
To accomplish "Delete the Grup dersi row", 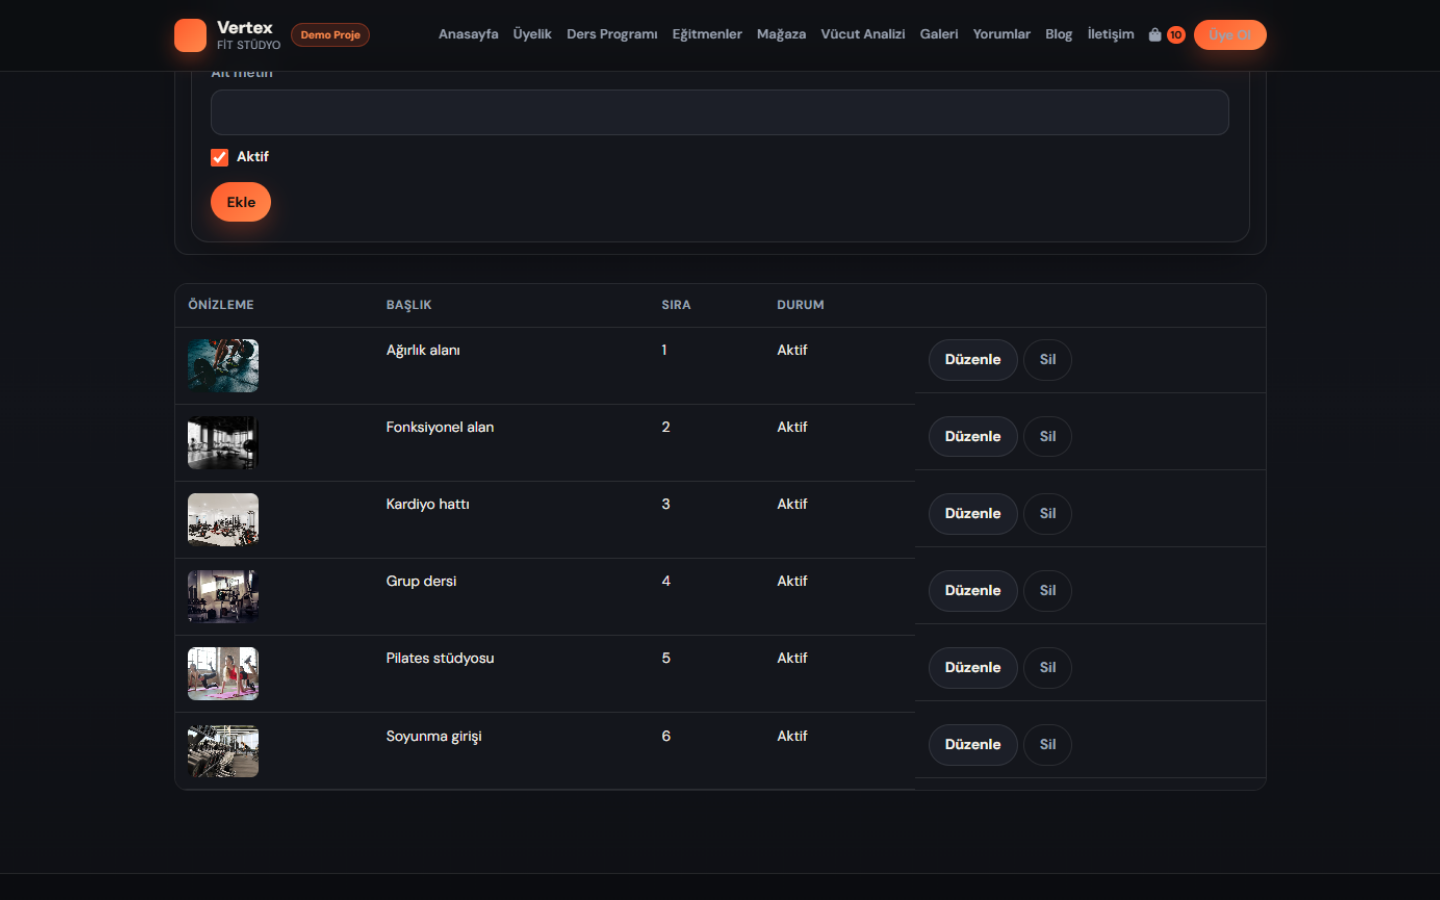I will point(1048,591).
